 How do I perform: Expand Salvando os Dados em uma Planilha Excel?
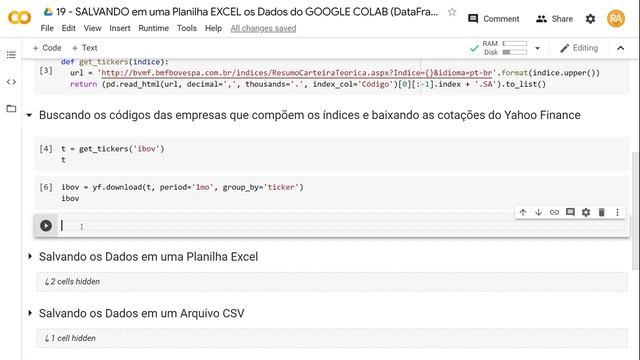click(x=30, y=256)
